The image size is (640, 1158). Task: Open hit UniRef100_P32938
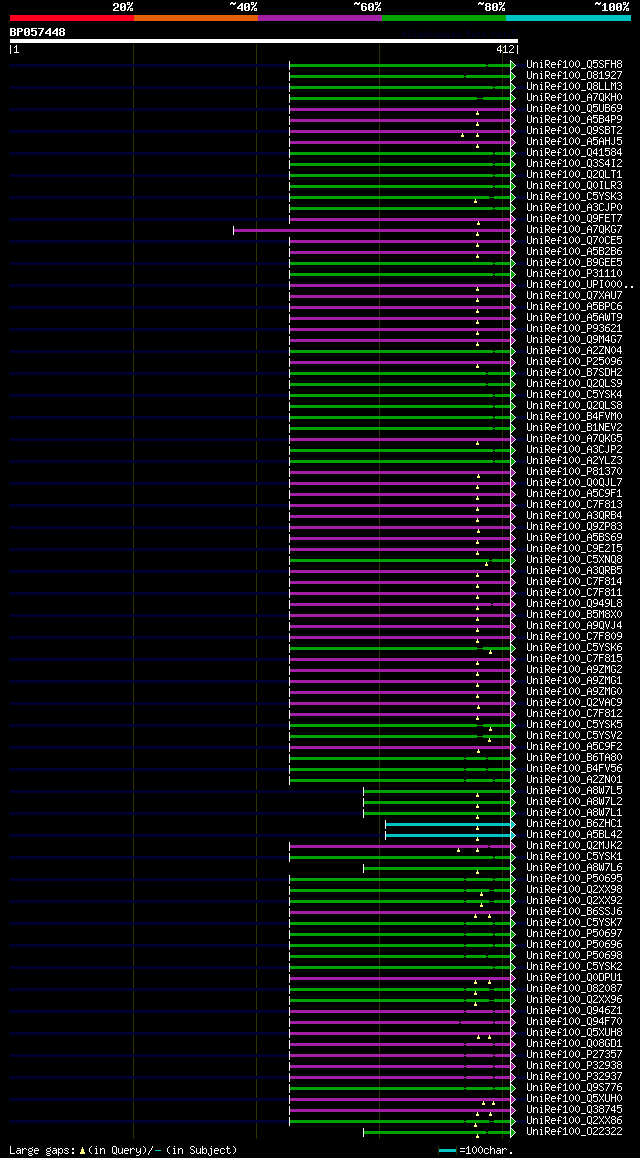click(x=574, y=1066)
